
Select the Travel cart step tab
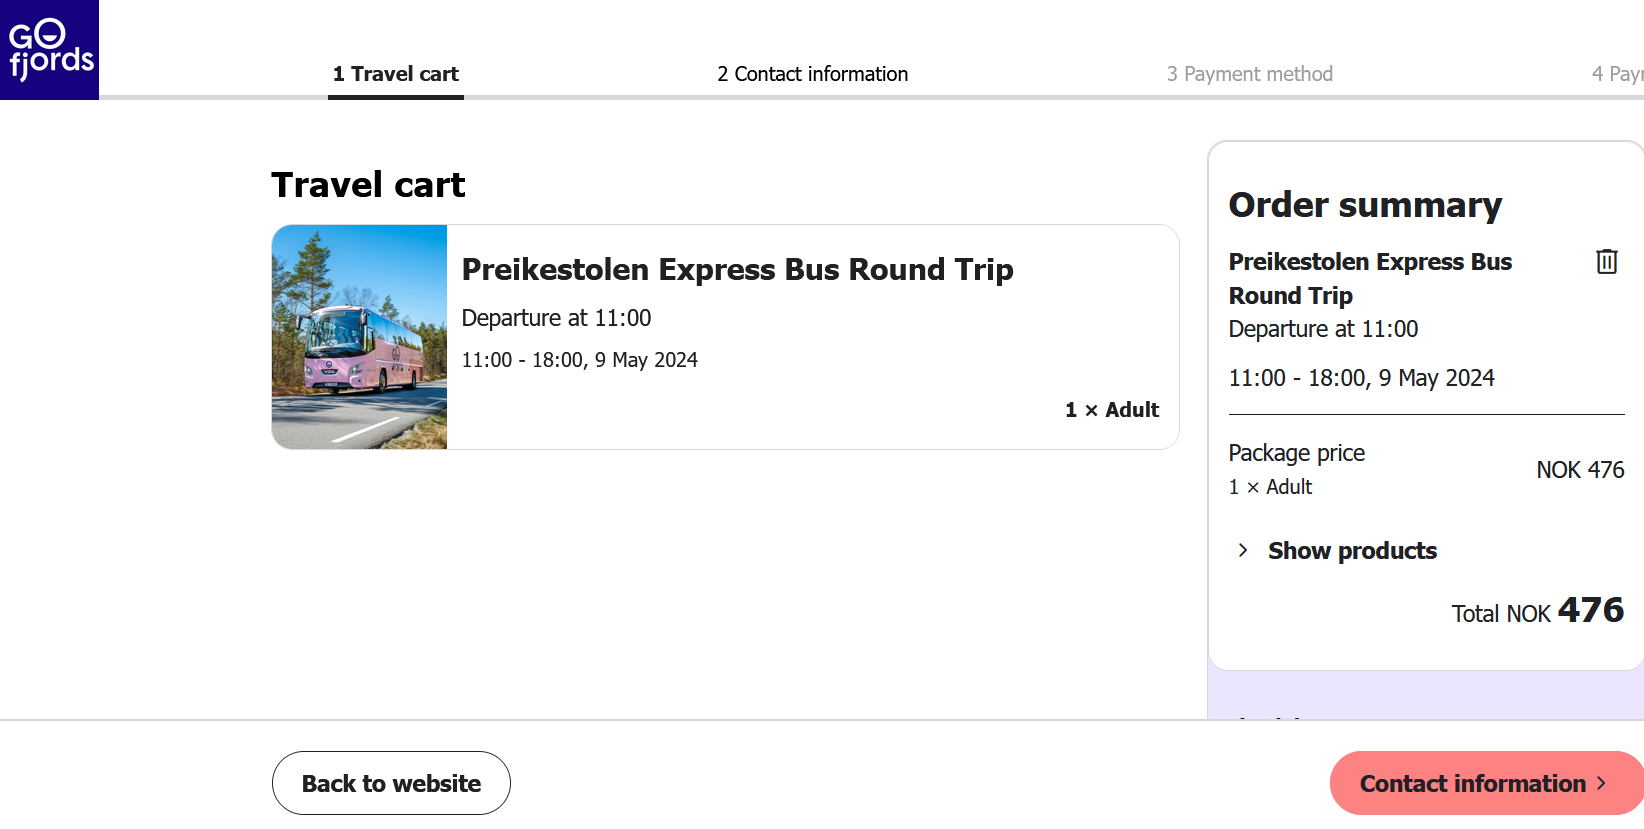396,74
